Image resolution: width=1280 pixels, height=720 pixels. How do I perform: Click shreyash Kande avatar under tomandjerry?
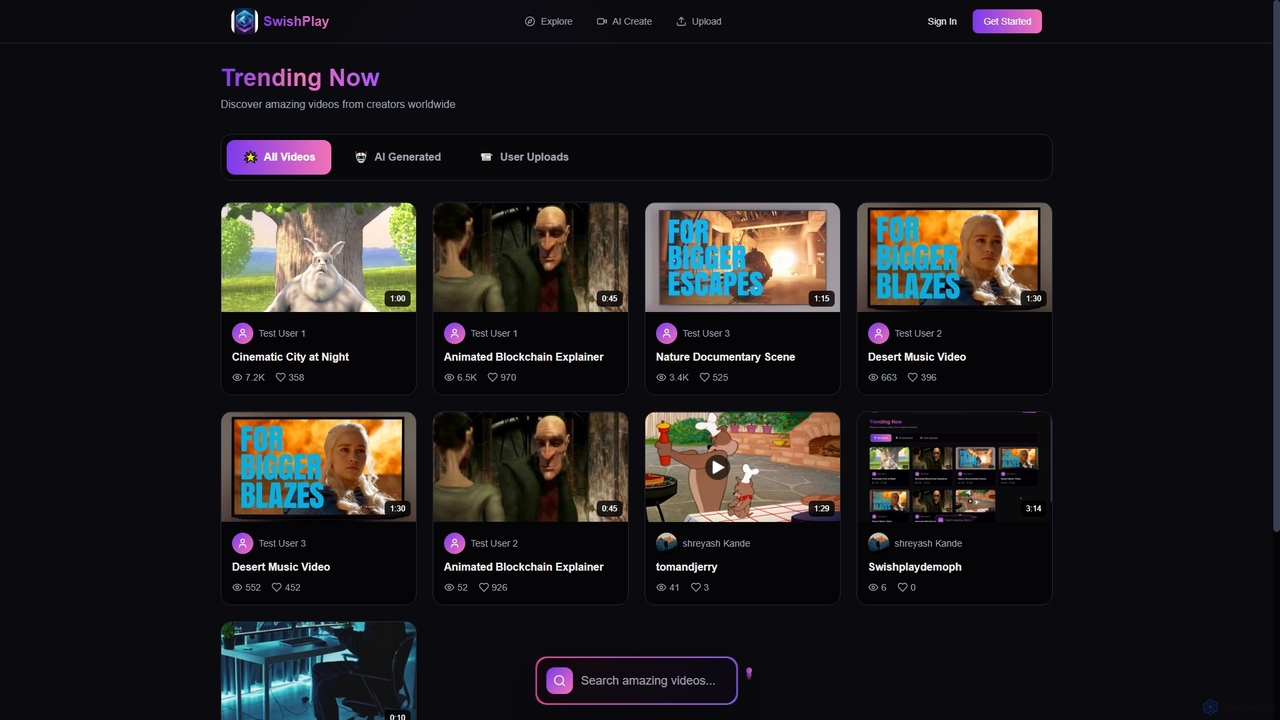point(666,543)
